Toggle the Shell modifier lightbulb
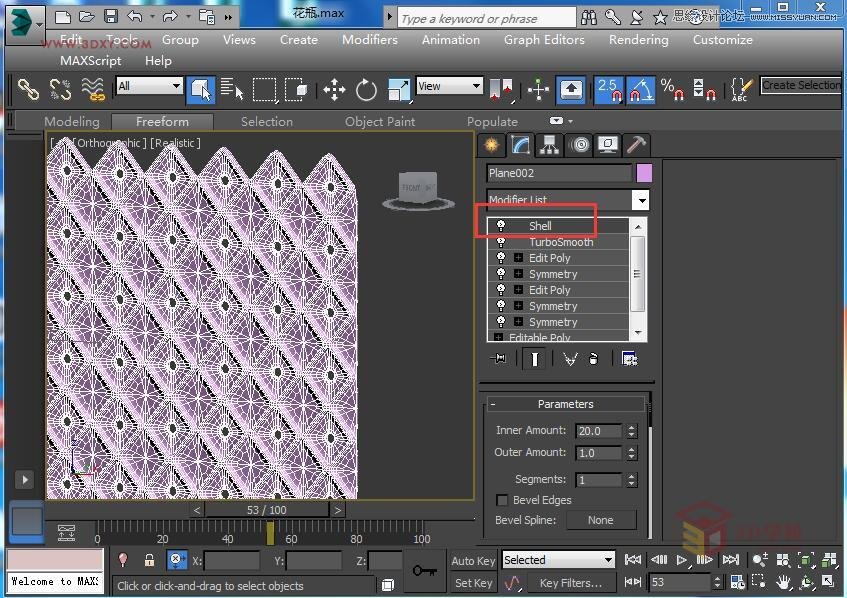Image resolution: width=847 pixels, height=598 pixels. coord(501,226)
